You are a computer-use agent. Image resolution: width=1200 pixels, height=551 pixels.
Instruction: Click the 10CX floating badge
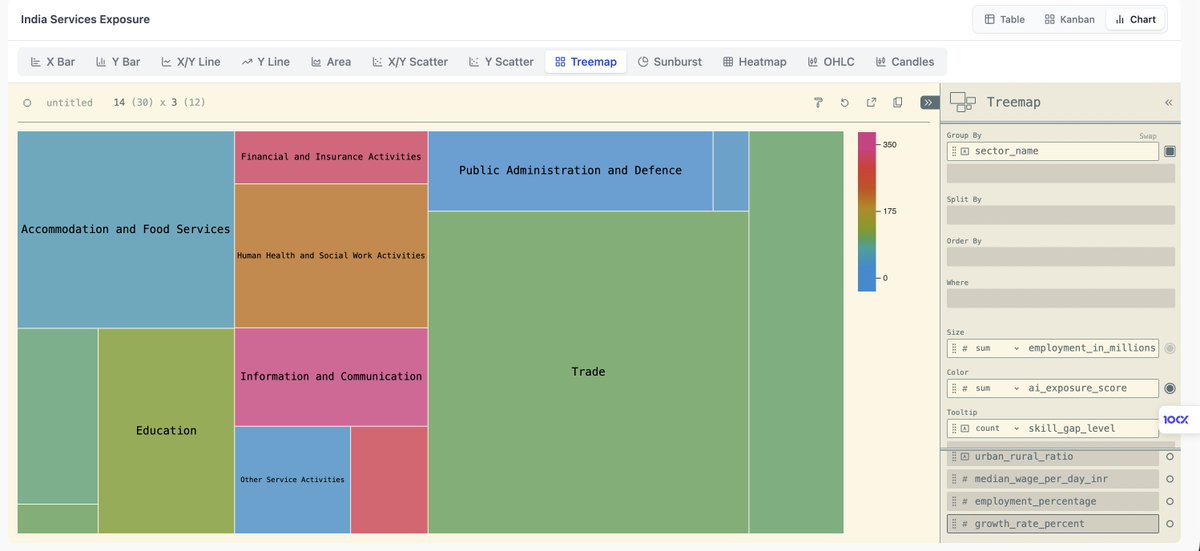1176,420
